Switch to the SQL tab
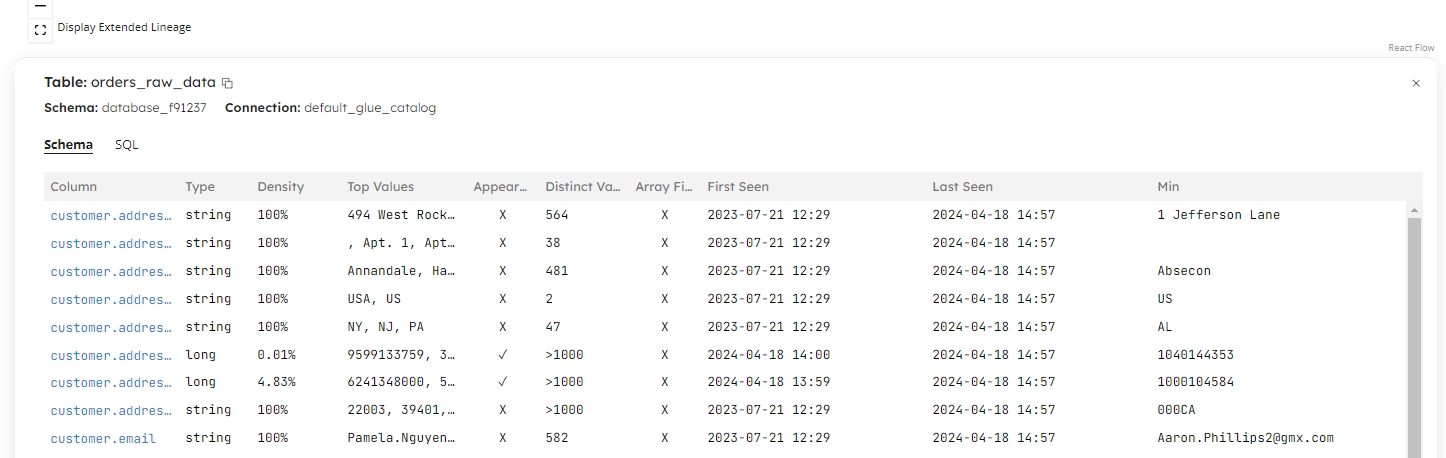 [x=127, y=145]
